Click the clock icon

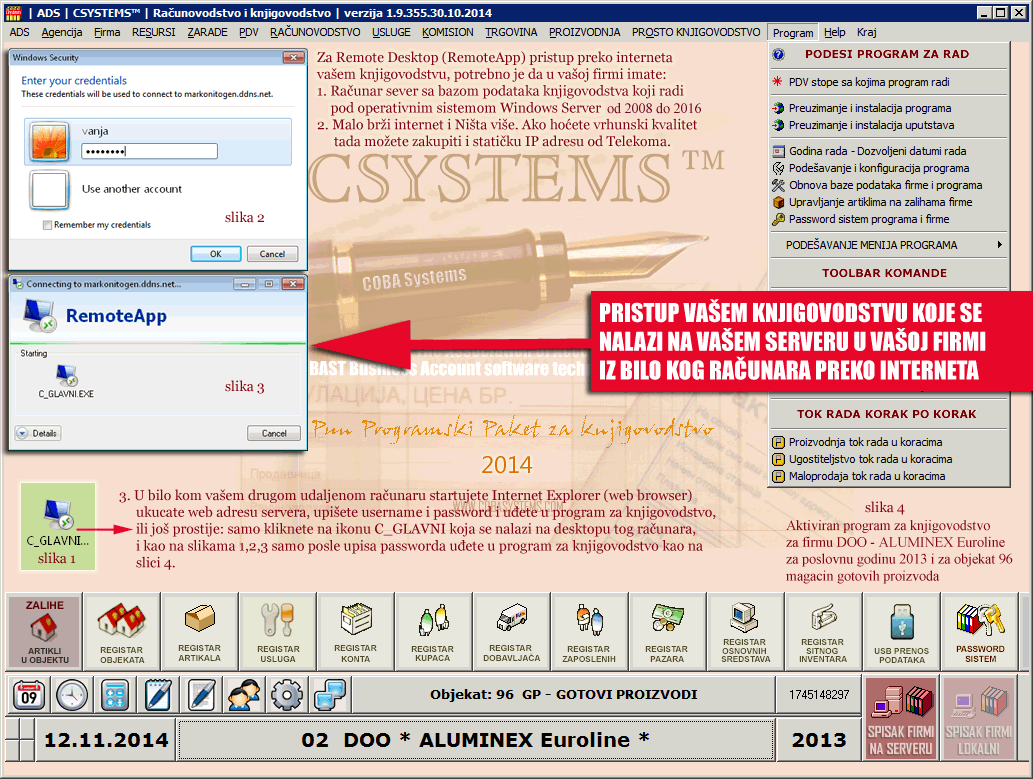pos(72,695)
